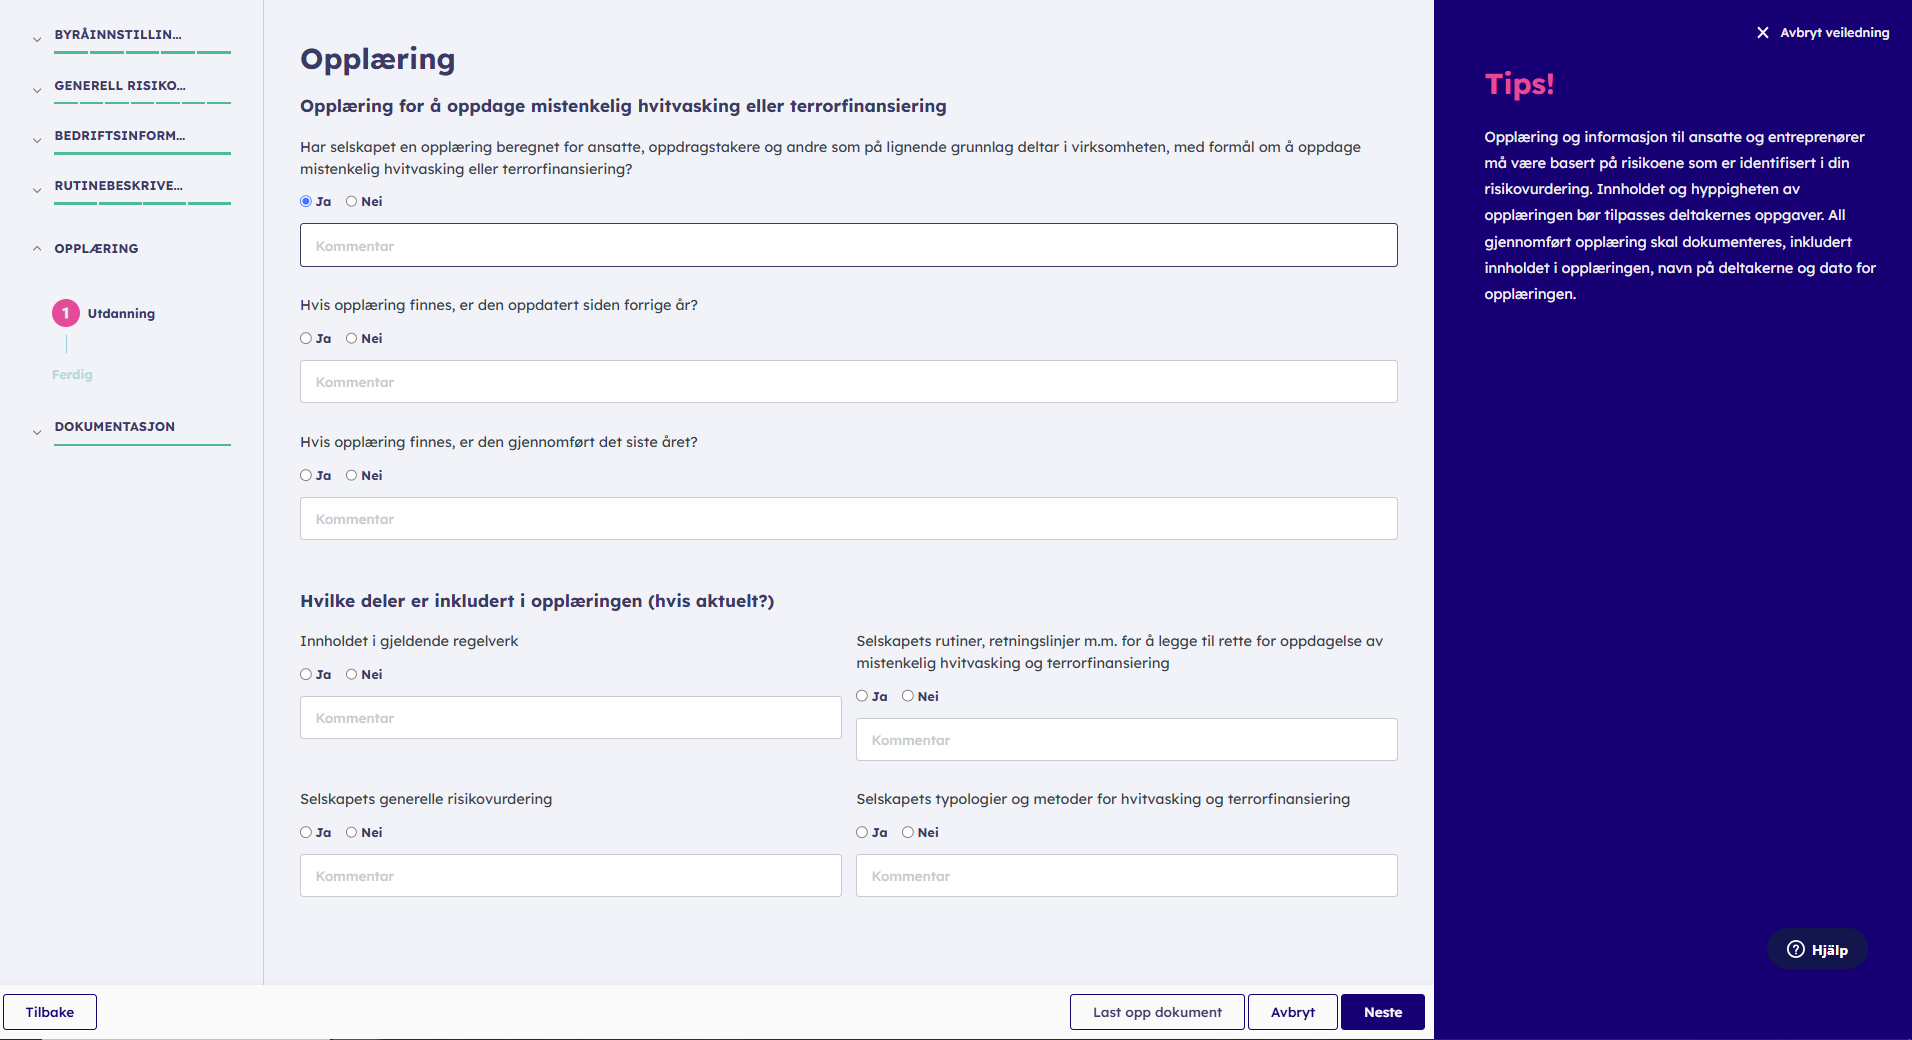The height and width of the screenshot is (1040, 1912).
Task: Select the Utdanning step
Action: [x=121, y=314]
